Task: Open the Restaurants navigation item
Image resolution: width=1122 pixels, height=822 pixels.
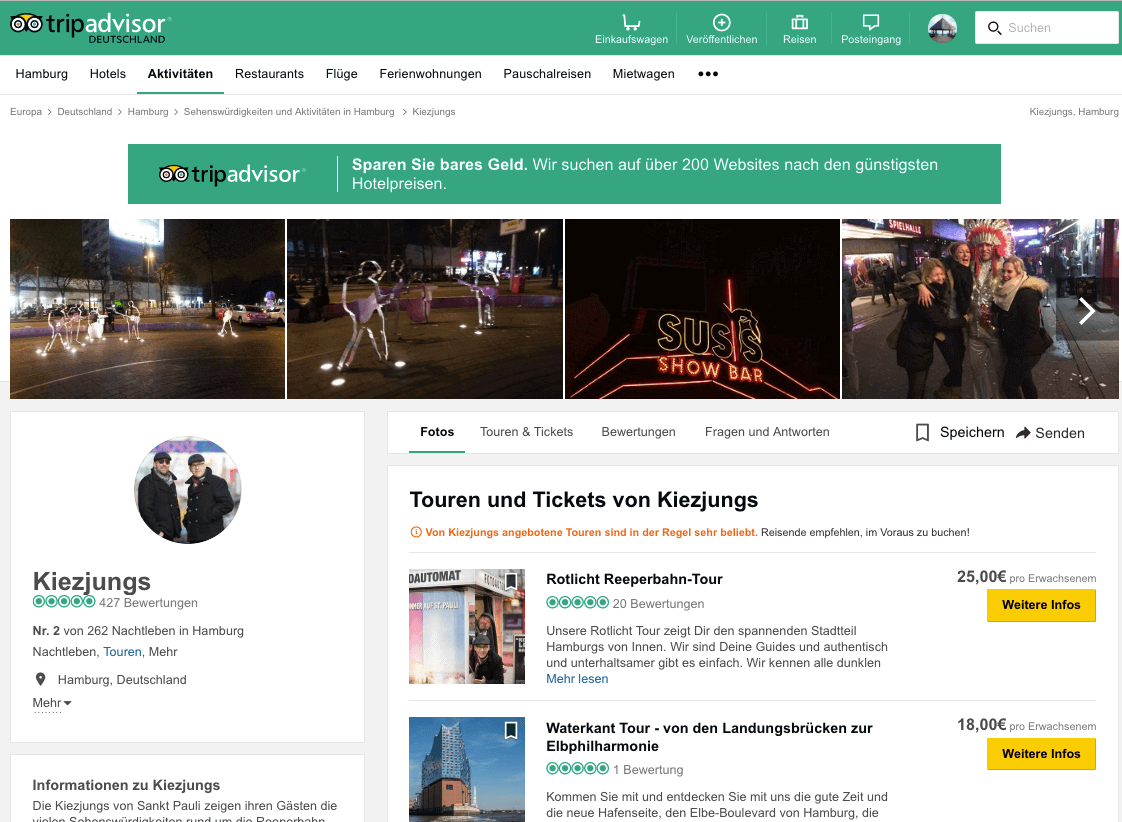Action: click(x=269, y=74)
